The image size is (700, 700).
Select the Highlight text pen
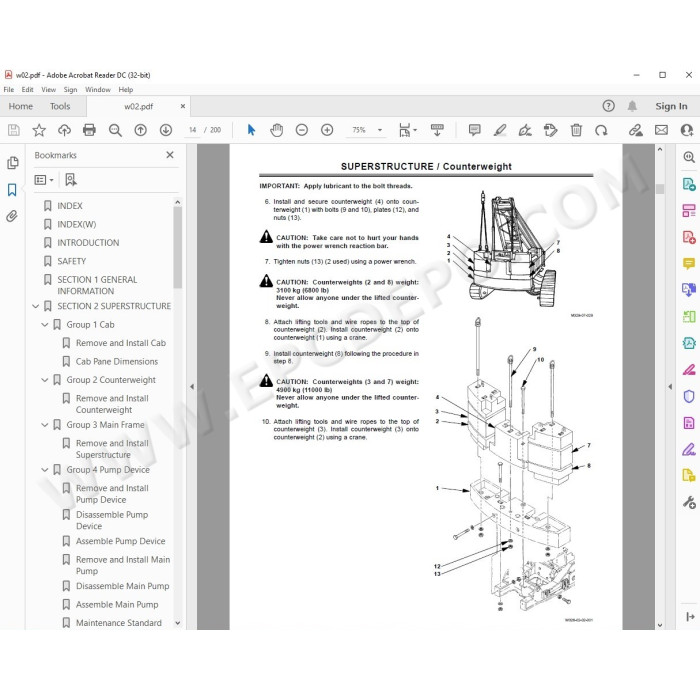point(500,130)
